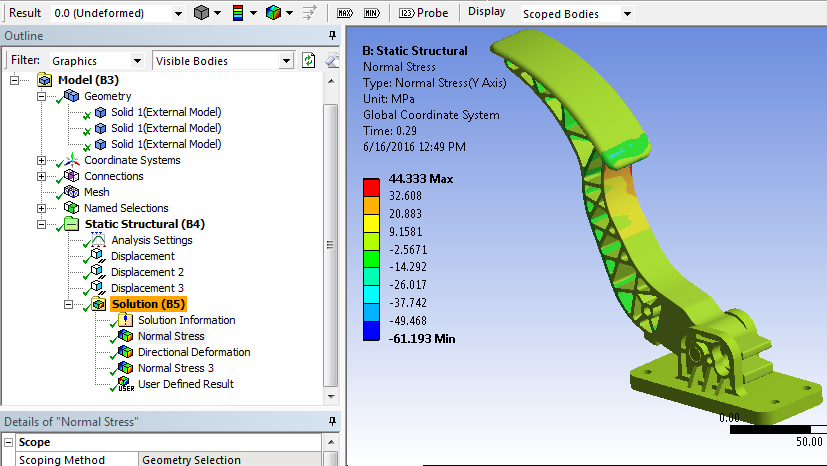This screenshot has width=827, height=466.
Task: Click the Connections node icon
Action: 71,176
